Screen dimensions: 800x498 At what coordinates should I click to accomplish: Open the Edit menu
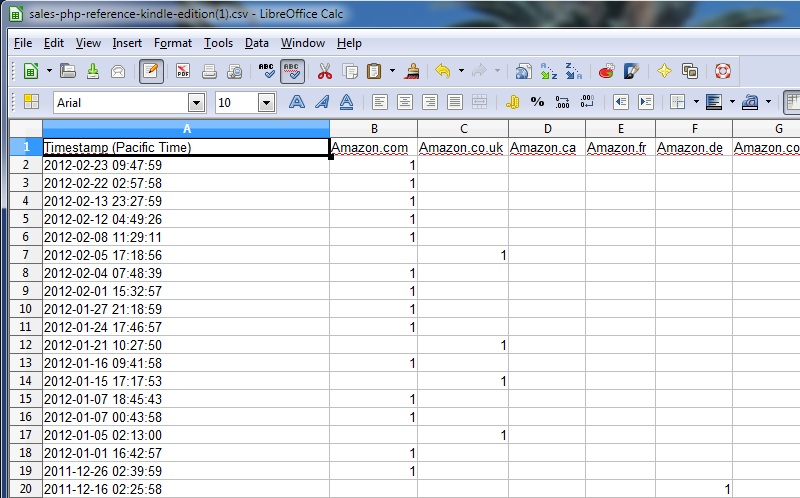(x=54, y=43)
